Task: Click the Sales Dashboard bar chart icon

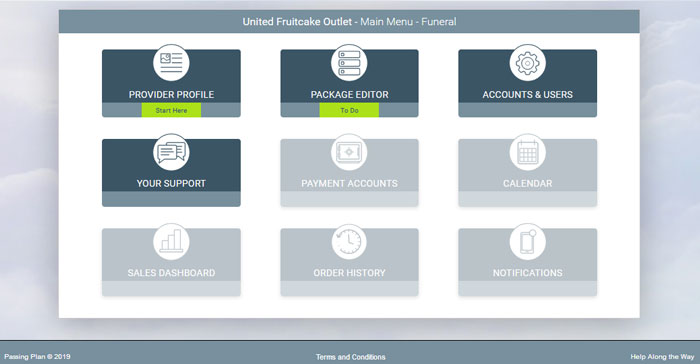Action: (171, 242)
